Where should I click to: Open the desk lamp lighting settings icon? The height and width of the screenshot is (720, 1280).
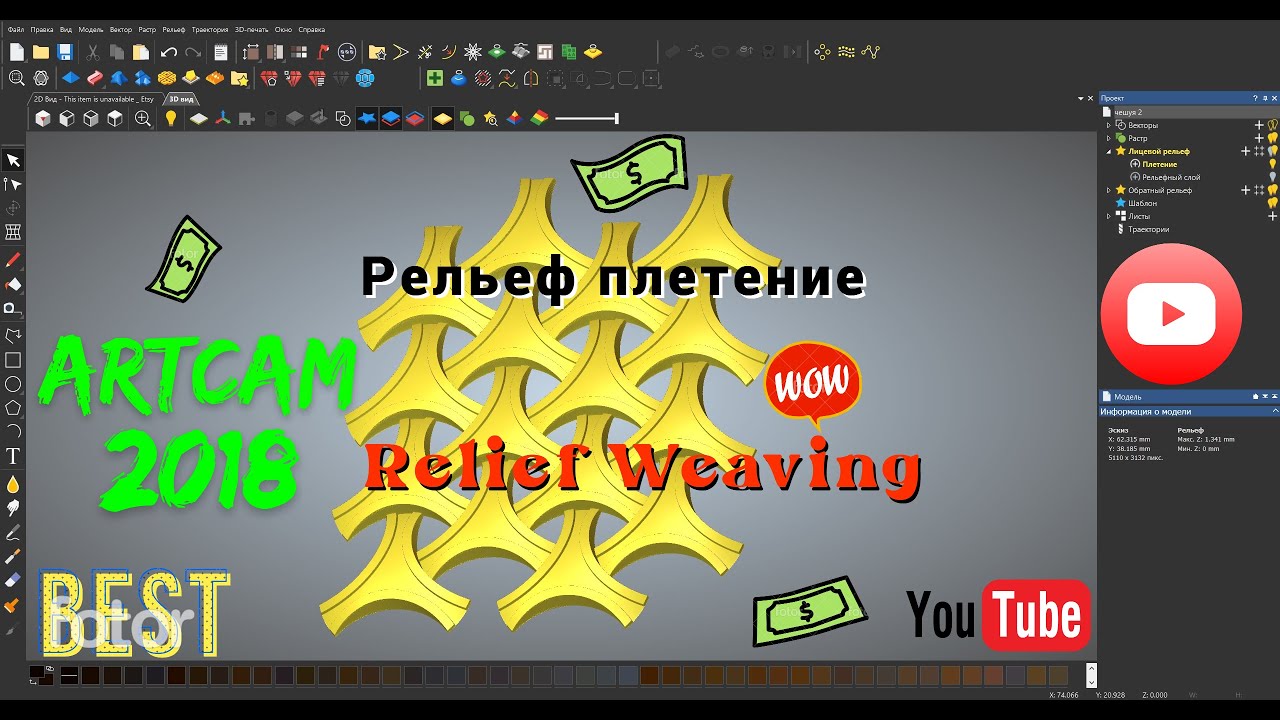pyautogui.click(x=323, y=52)
